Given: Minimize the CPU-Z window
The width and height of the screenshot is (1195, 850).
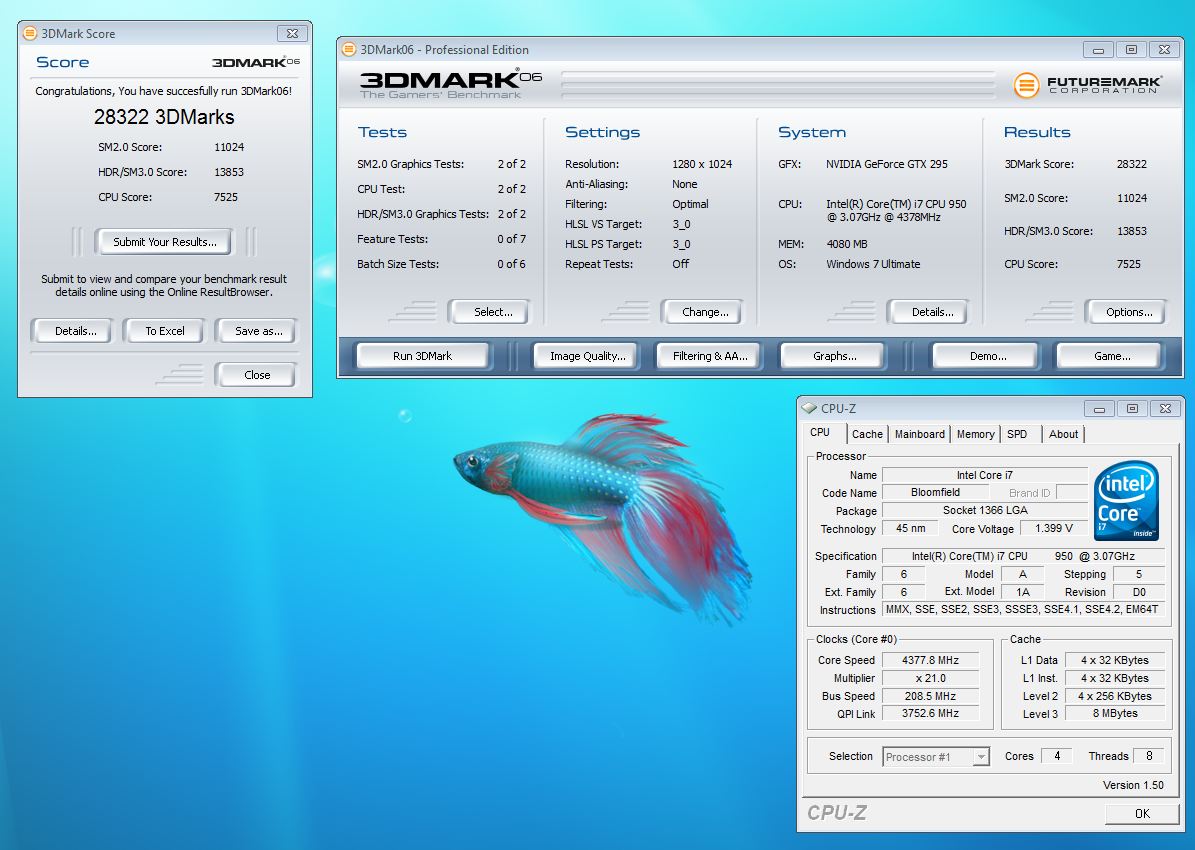Looking at the screenshot, I should pos(1099,409).
